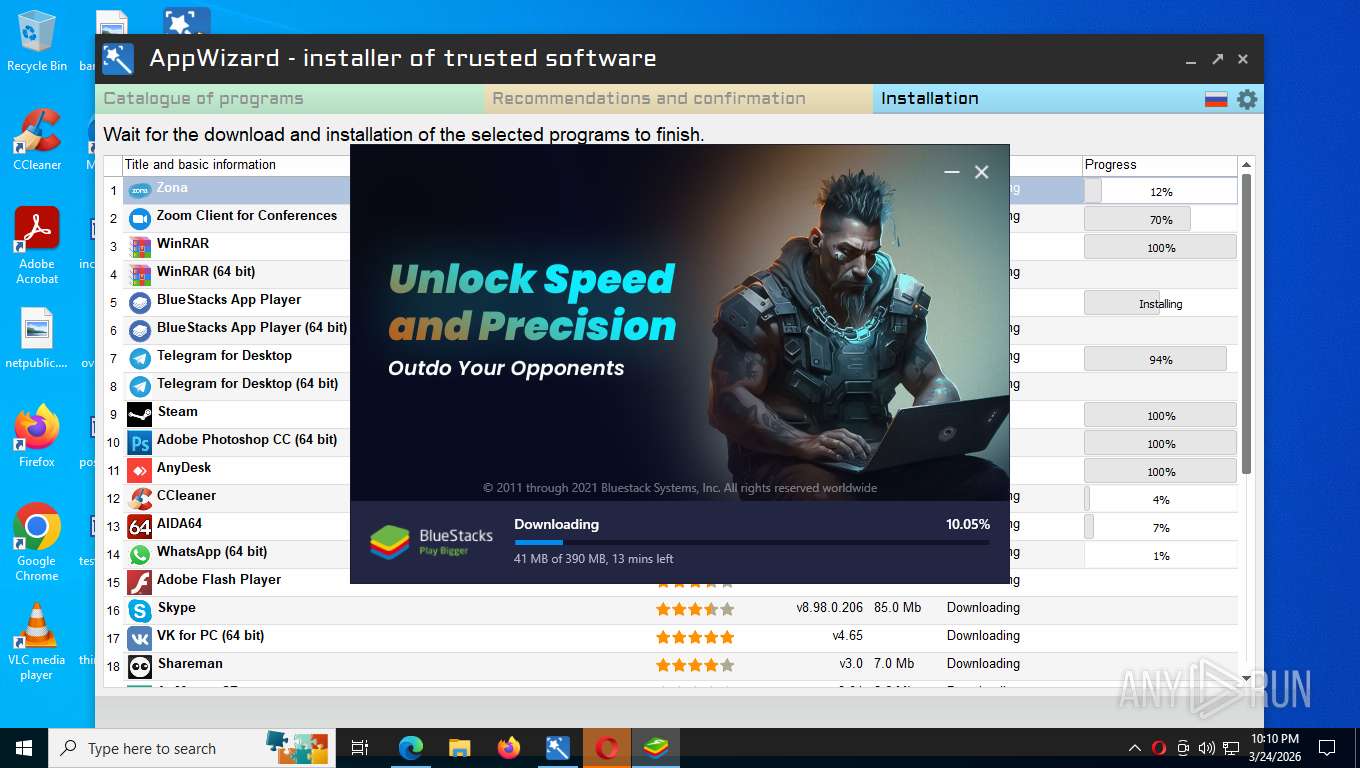Click the AnyDesk icon in the list

coord(140,470)
